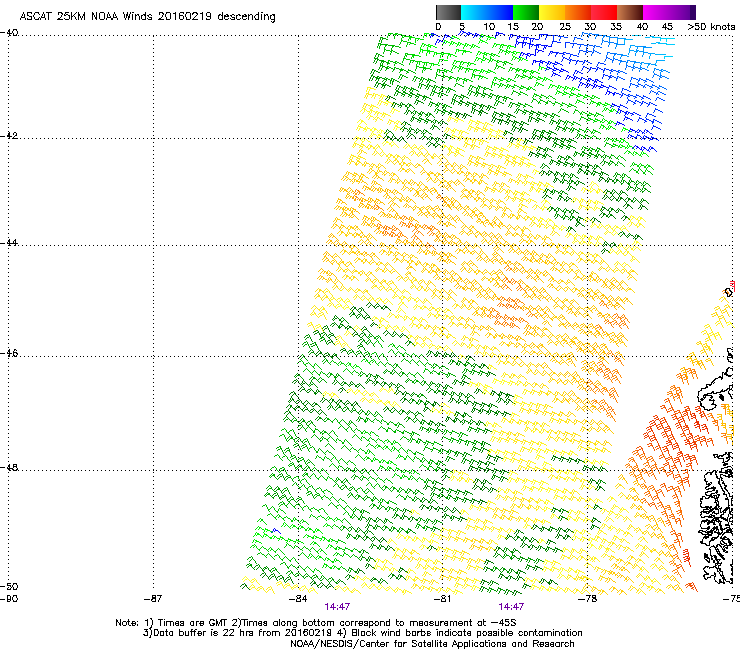This screenshot has height=650, width=740.
Task: Click the '-78' longitude axis label
Action: click(x=588, y=599)
